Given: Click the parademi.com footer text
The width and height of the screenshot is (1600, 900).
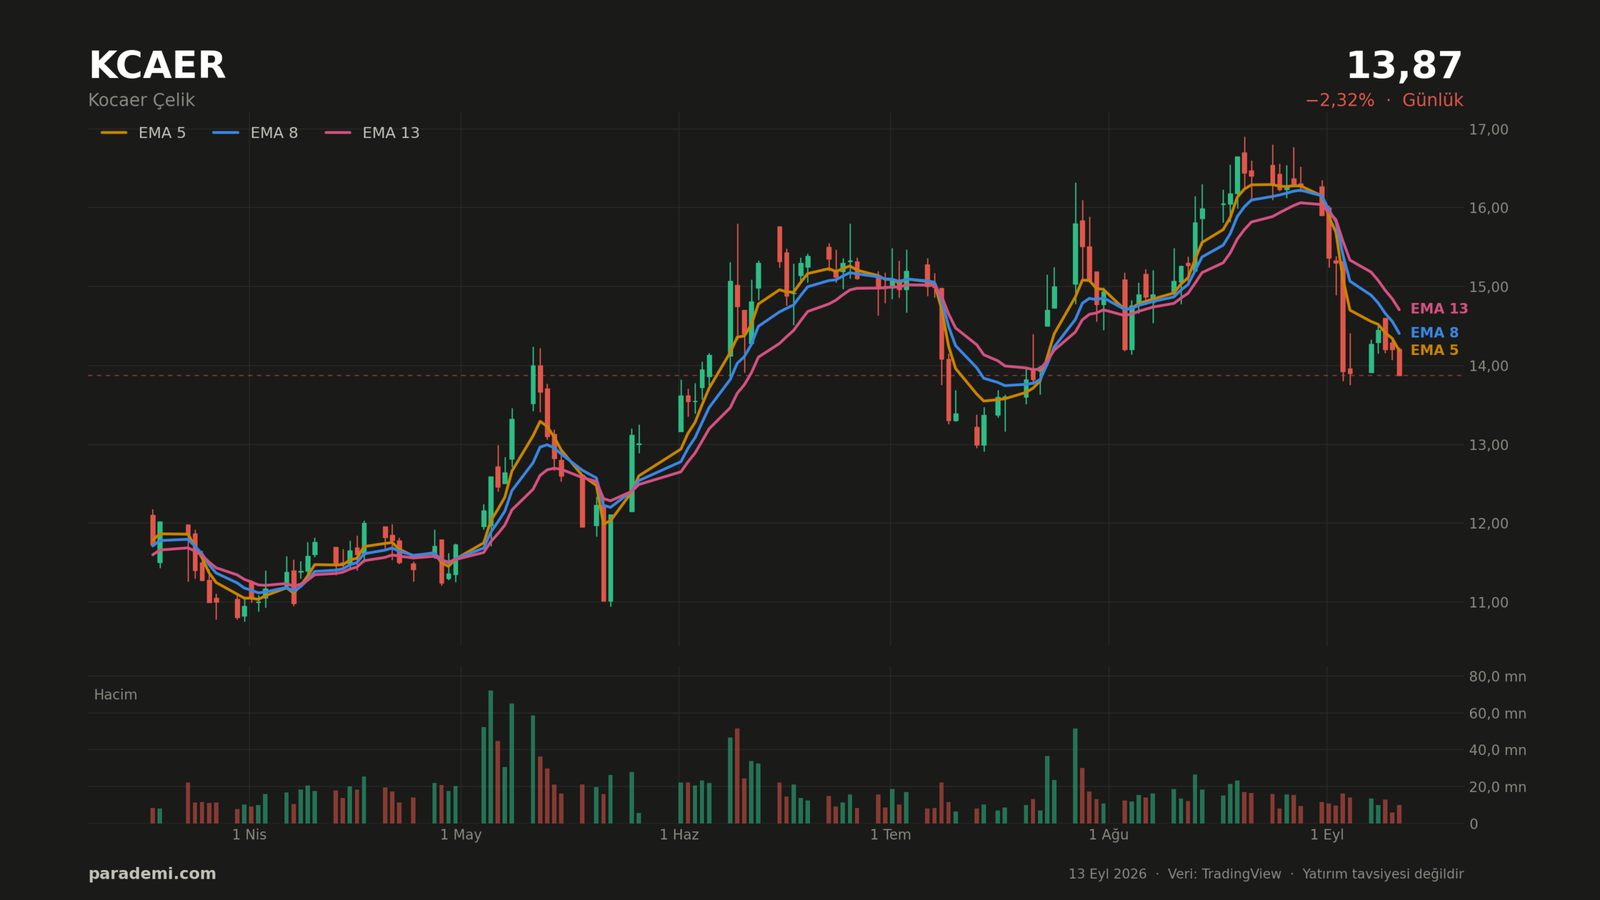Looking at the screenshot, I should click(x=152, y=874).
